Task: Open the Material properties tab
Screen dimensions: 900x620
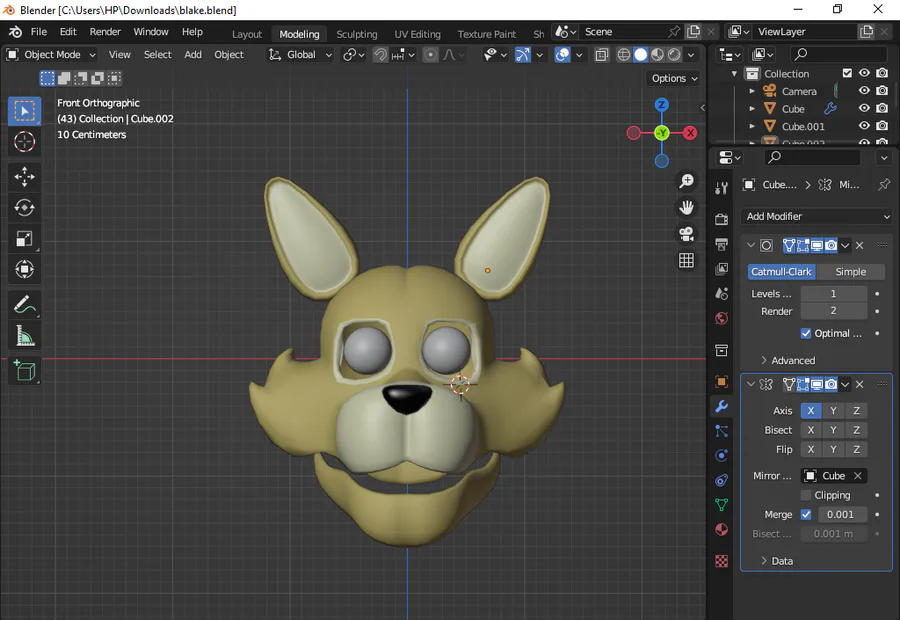Action: [721, 529]
